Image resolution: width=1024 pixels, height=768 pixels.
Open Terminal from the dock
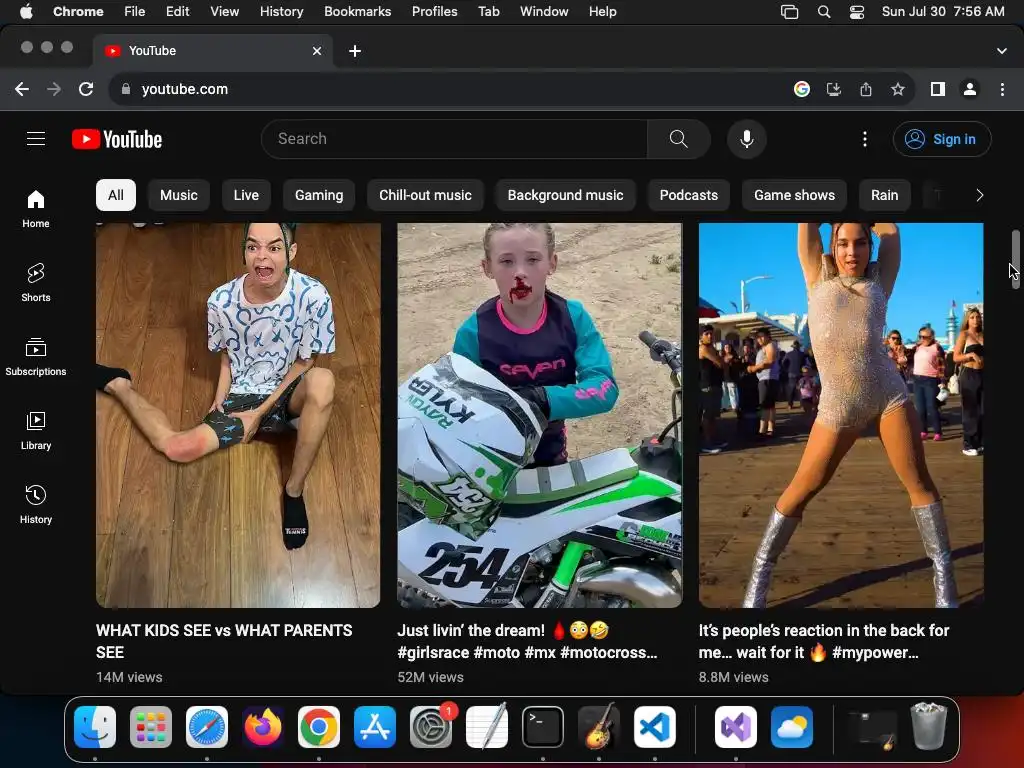[x=543, y=727]
